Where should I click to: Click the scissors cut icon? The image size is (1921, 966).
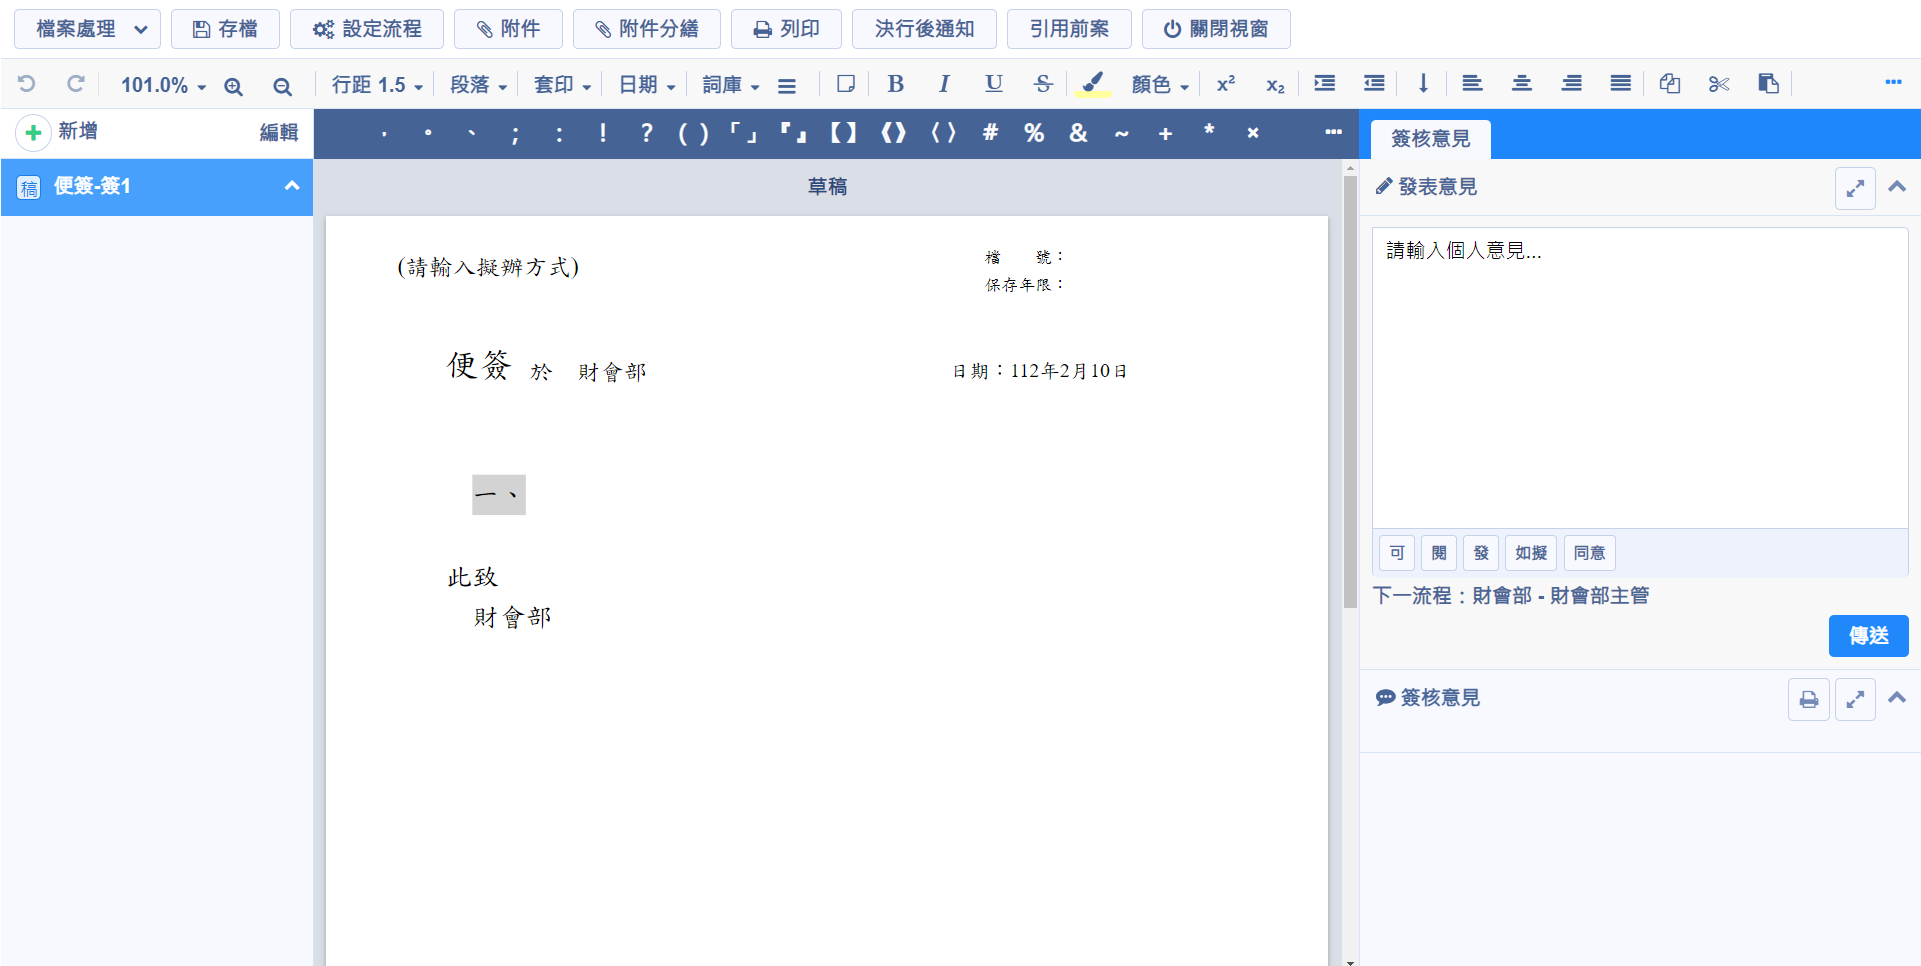pyautogui.click(x=1719, y=84)
